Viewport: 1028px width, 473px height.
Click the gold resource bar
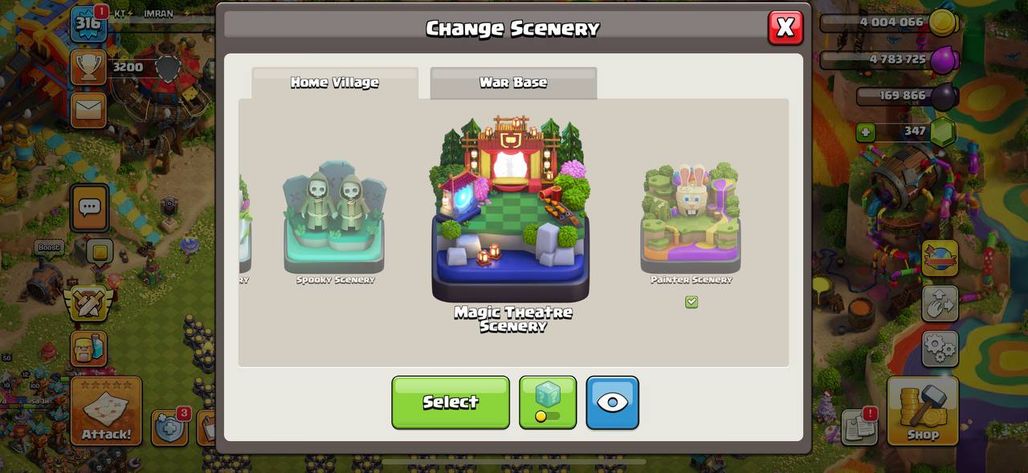pos(888,22)
